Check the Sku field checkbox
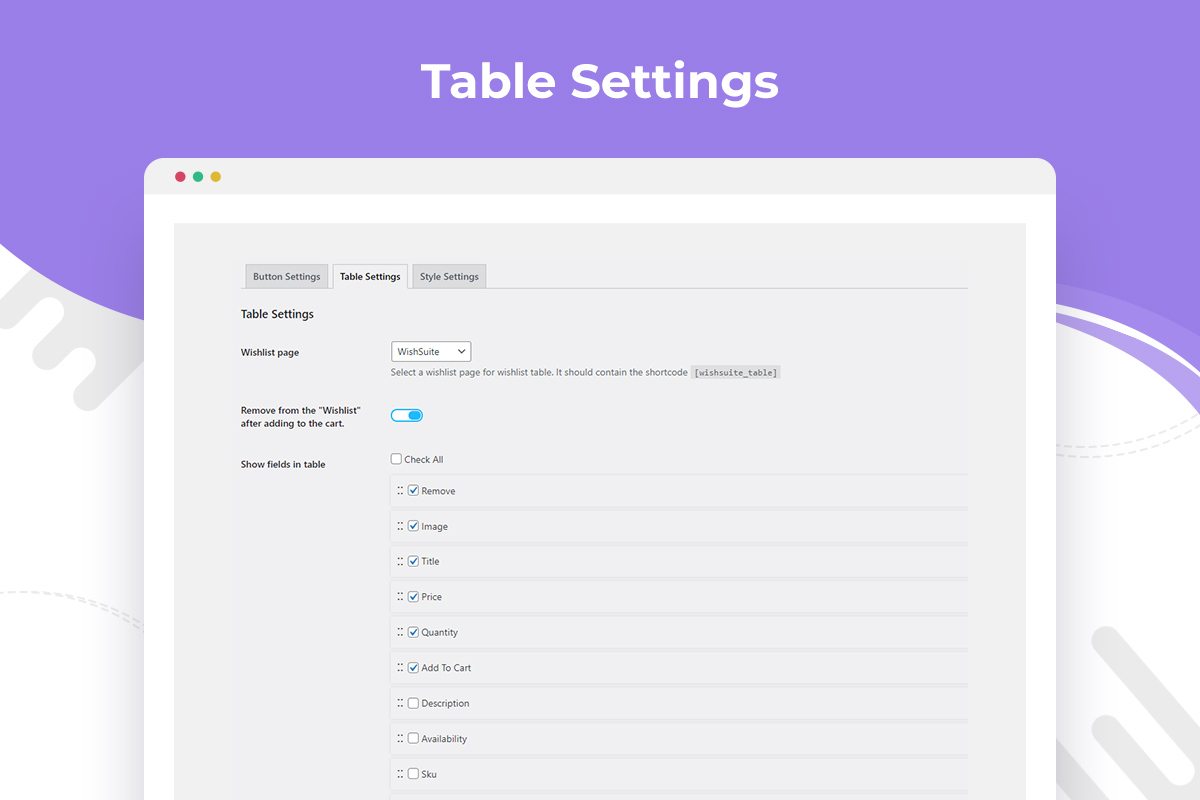The width and height of the screenshot is (1200, 800). coord(414,774)
